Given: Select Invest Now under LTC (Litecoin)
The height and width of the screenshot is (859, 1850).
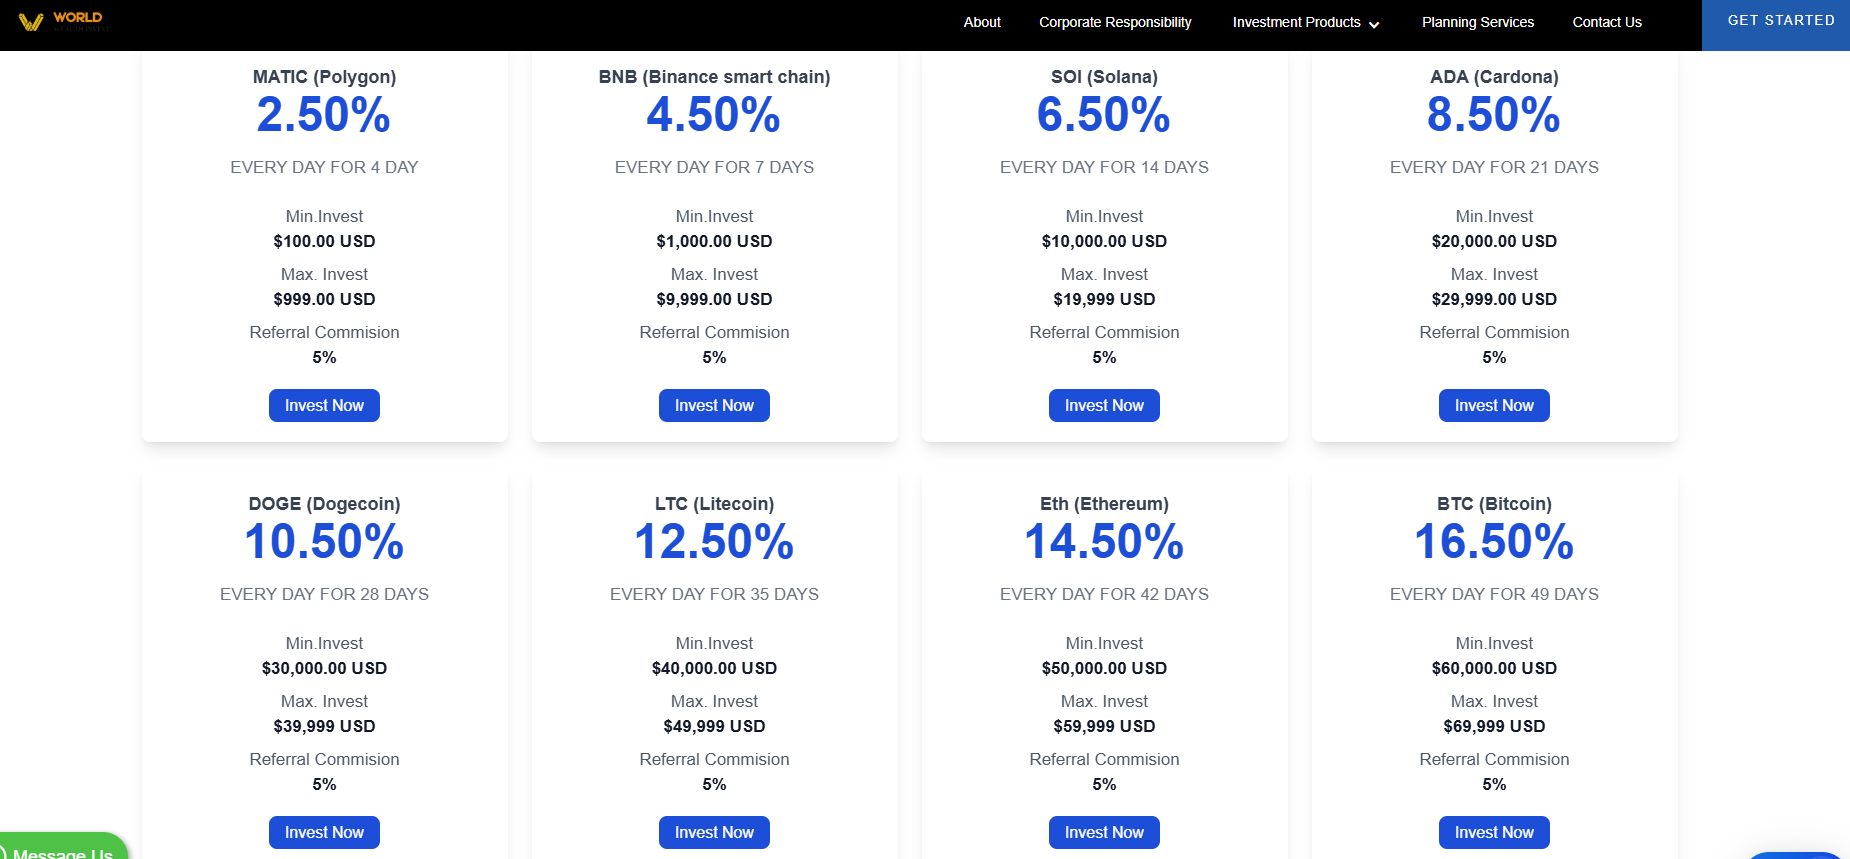Looking at the screenshot, I should 714,832.
